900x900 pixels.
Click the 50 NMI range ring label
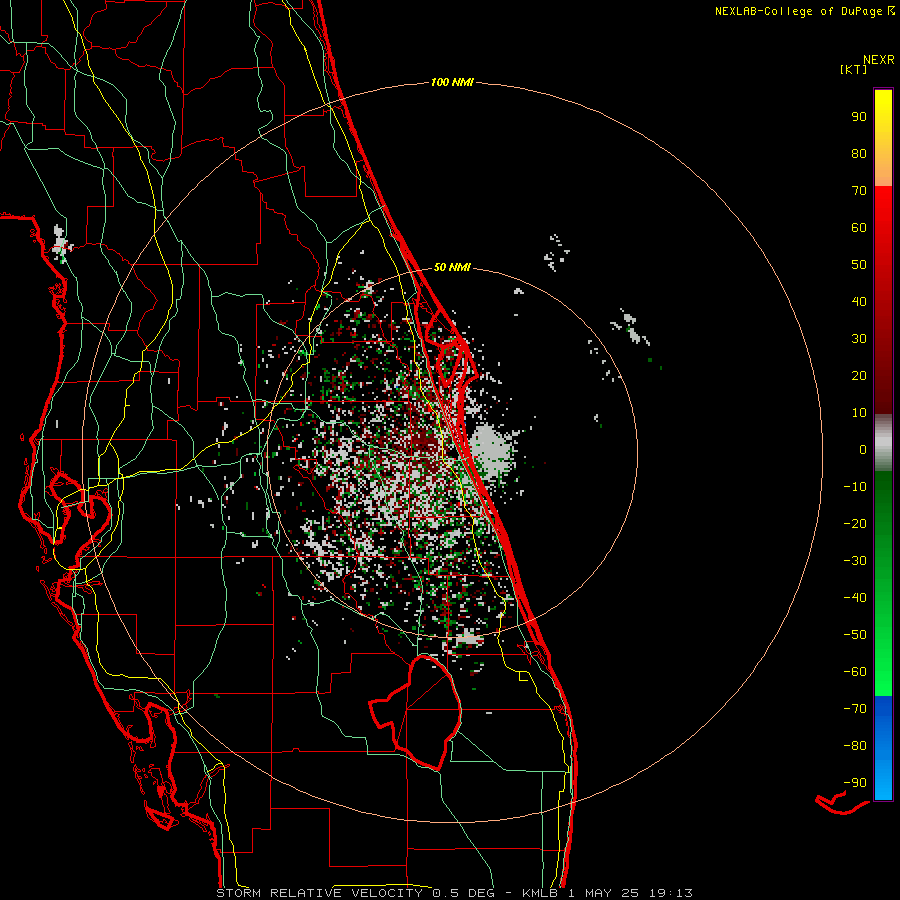click(x=452, y=267)
